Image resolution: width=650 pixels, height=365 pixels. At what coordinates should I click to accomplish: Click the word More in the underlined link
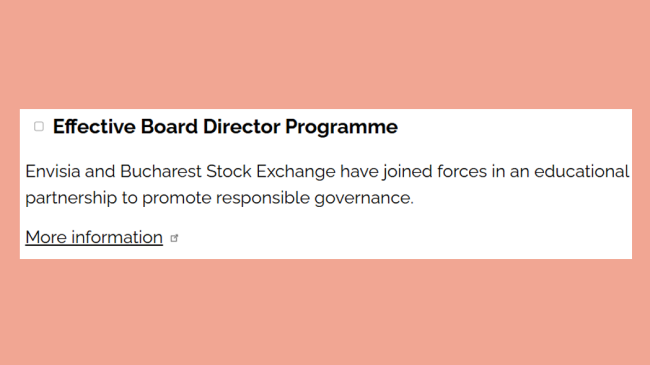[46, 237]
